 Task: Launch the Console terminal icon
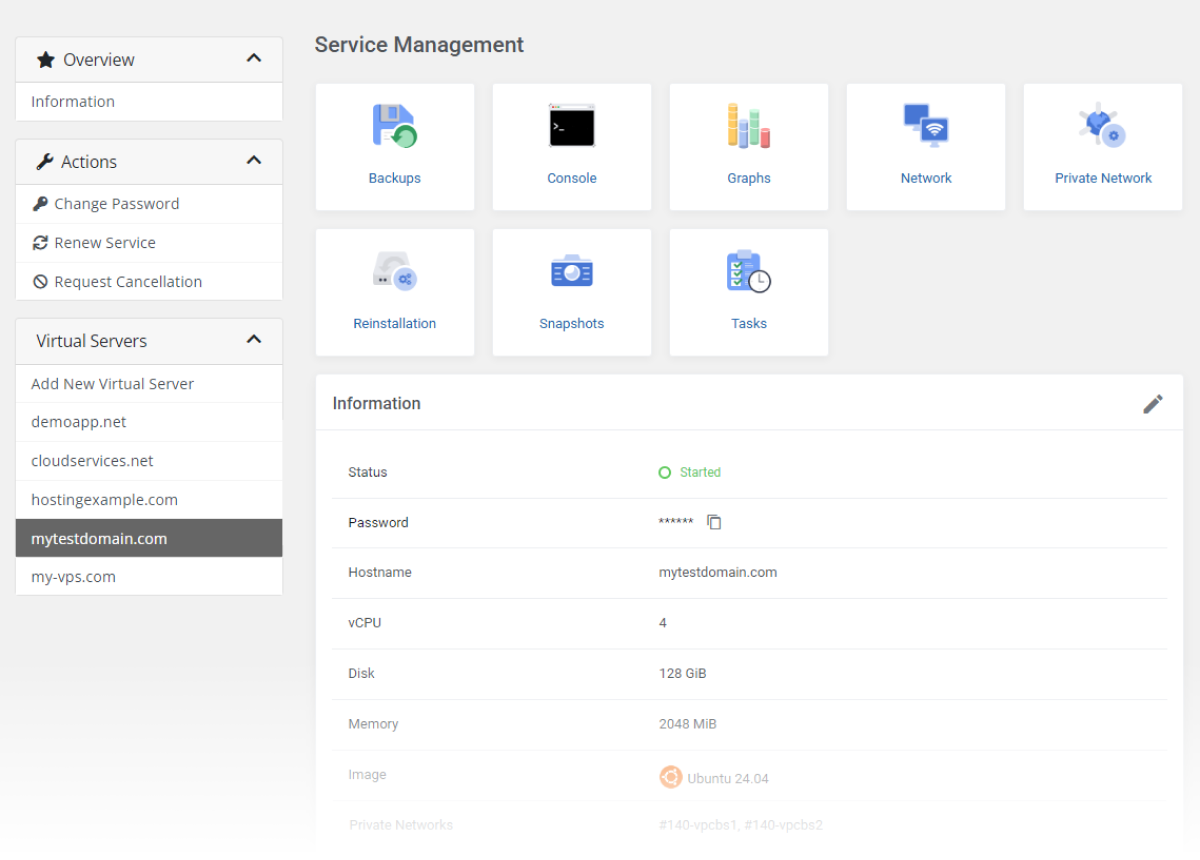click(x=572, y=126)
